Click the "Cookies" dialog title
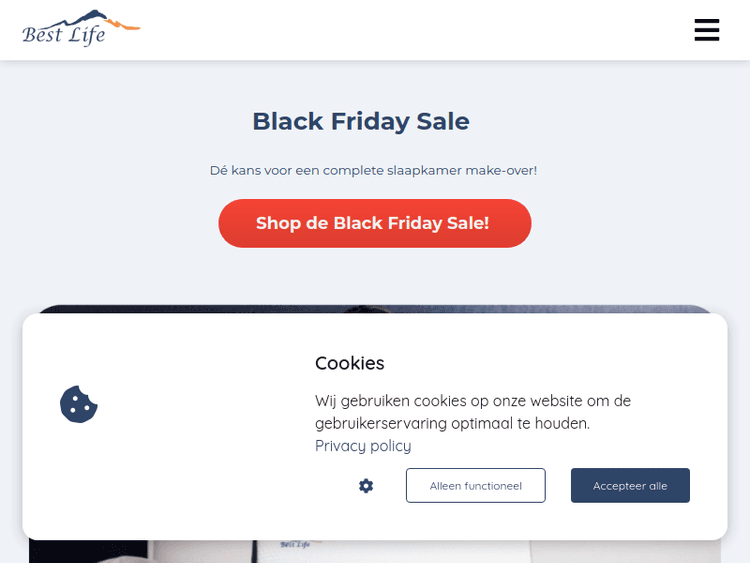This screenshot has height=563, width=750. pyautogui.click(x=350, y=363)
